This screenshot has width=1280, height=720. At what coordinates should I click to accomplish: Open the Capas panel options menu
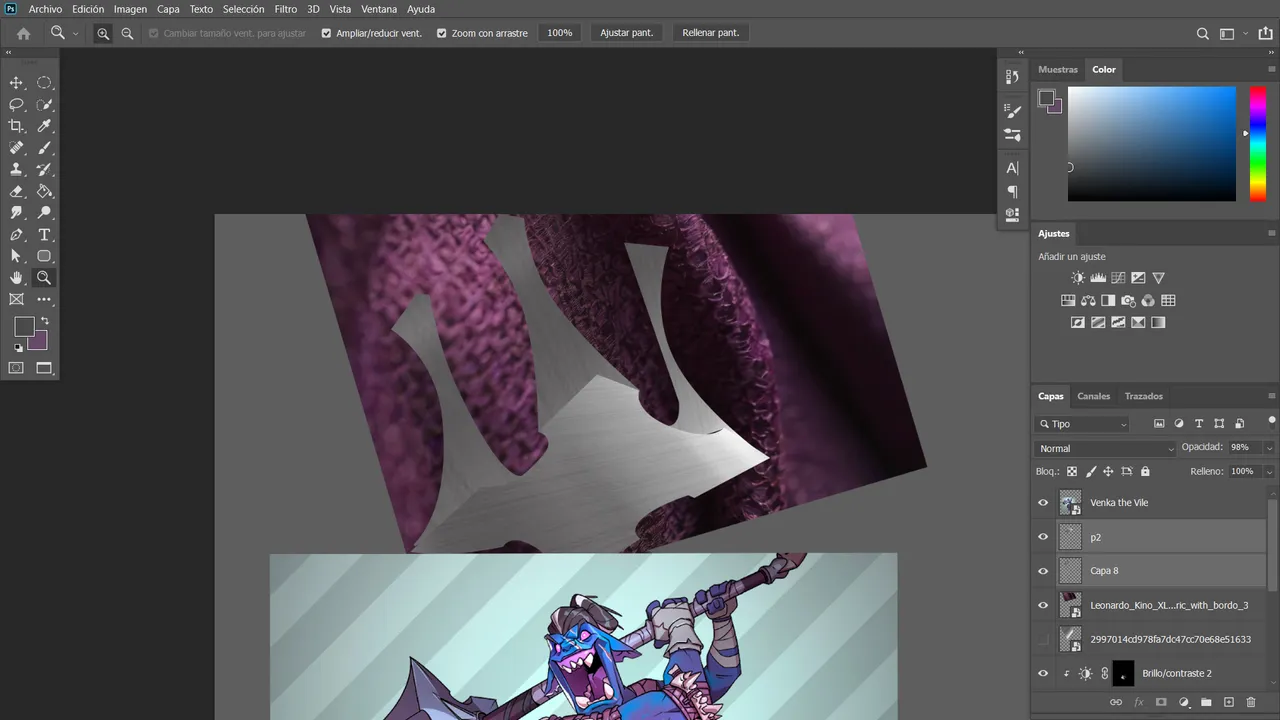[x=1271, y=396]
